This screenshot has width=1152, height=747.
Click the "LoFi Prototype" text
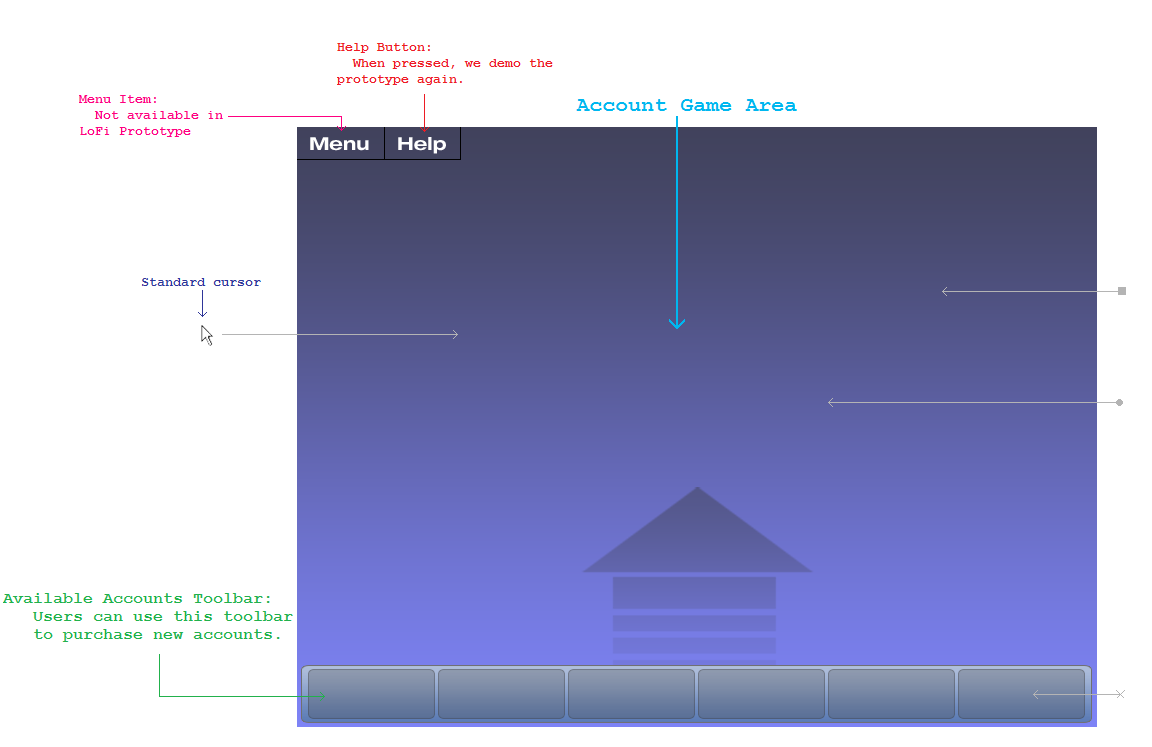point(135,131)
